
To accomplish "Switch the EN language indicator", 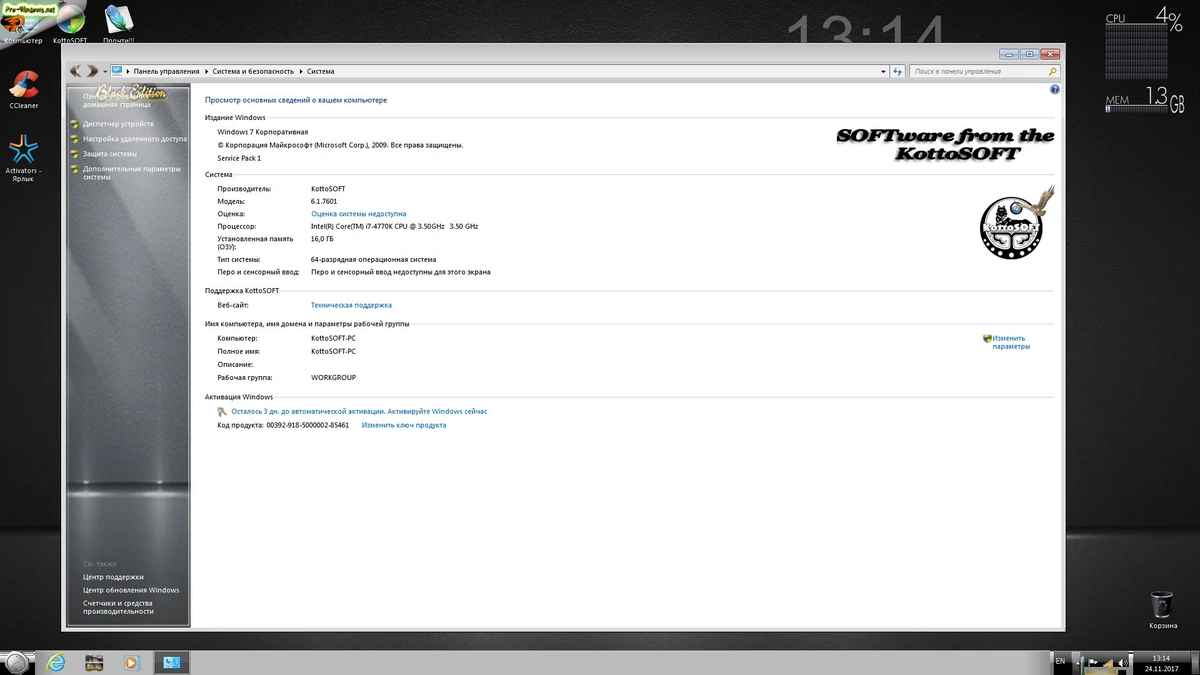I will [x=1060, y=661].
